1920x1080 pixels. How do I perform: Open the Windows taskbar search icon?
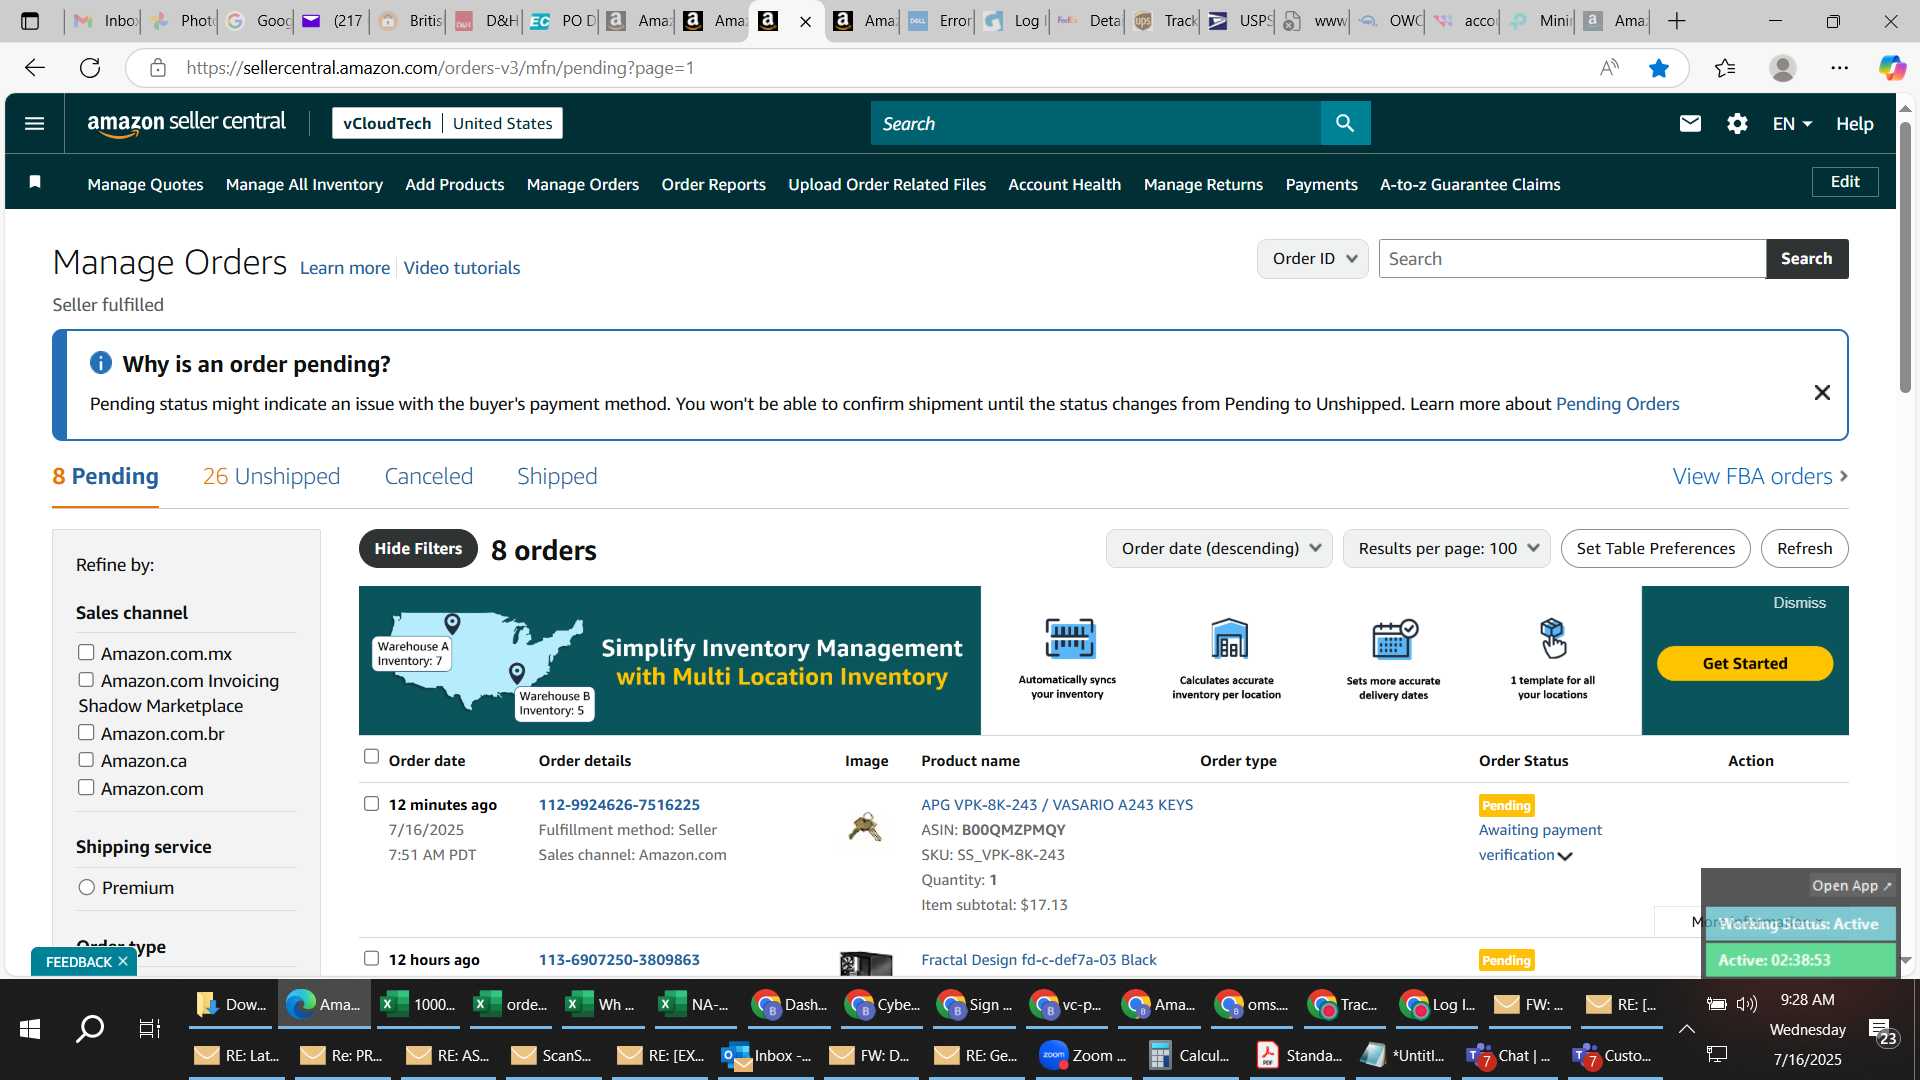(x=90, y=1028)
